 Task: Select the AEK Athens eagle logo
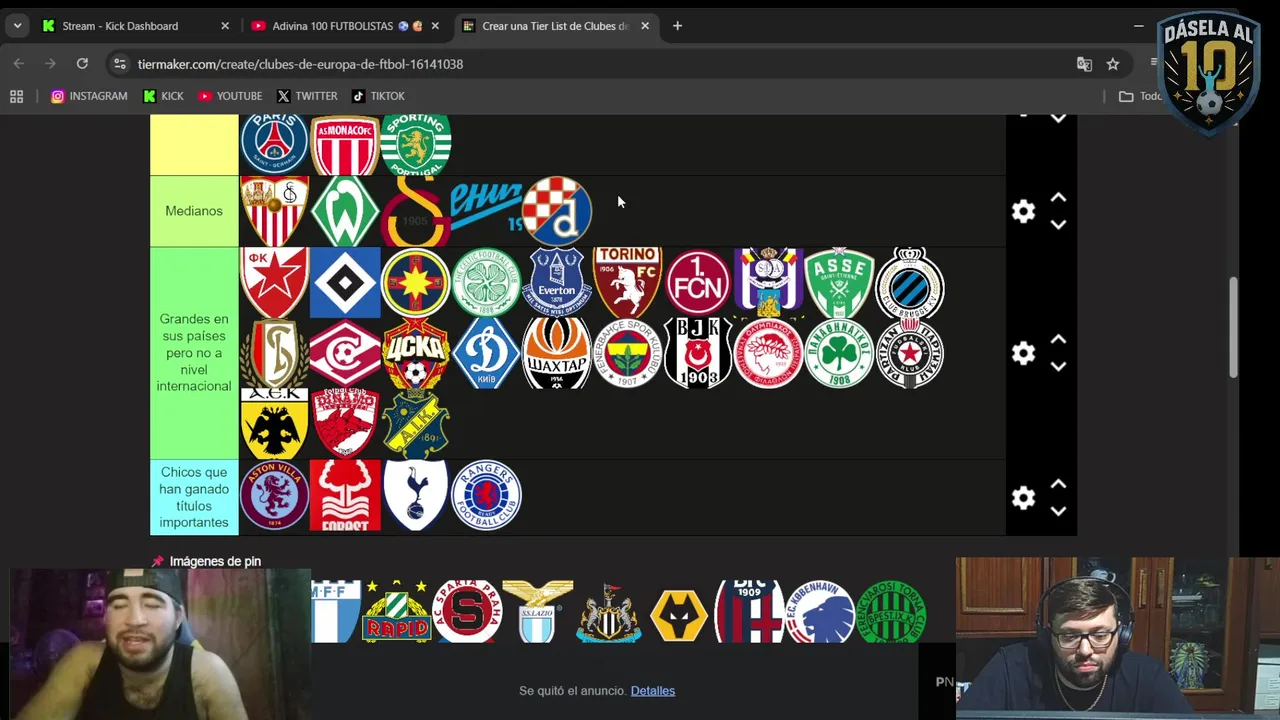click(x=274, y=424)
